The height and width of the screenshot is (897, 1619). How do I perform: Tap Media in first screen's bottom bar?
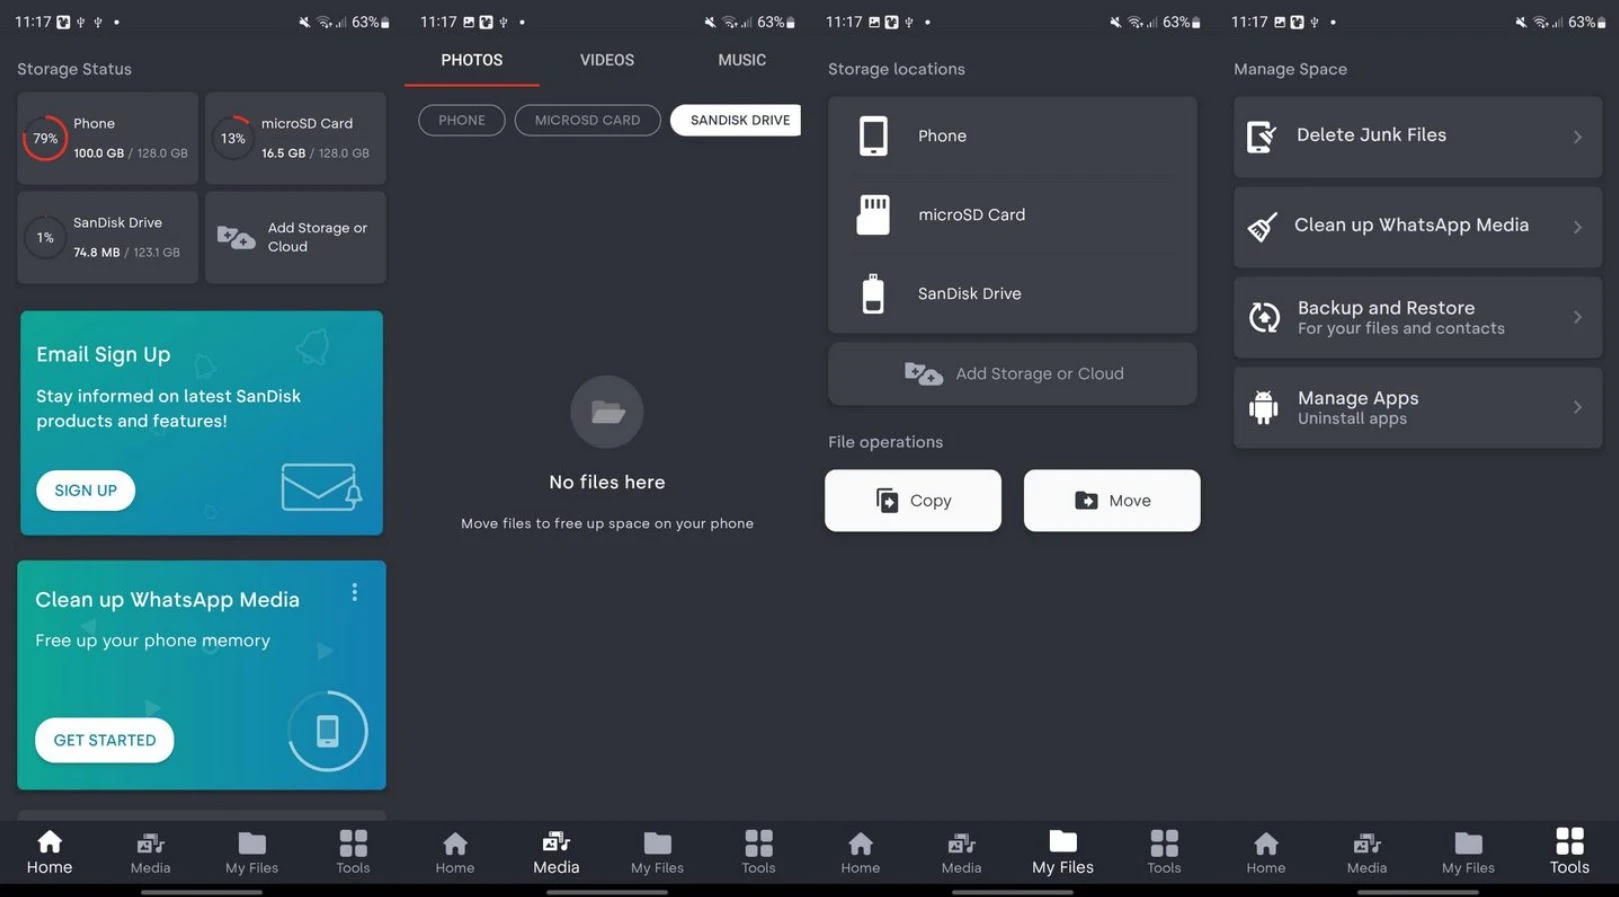[150, 853]
